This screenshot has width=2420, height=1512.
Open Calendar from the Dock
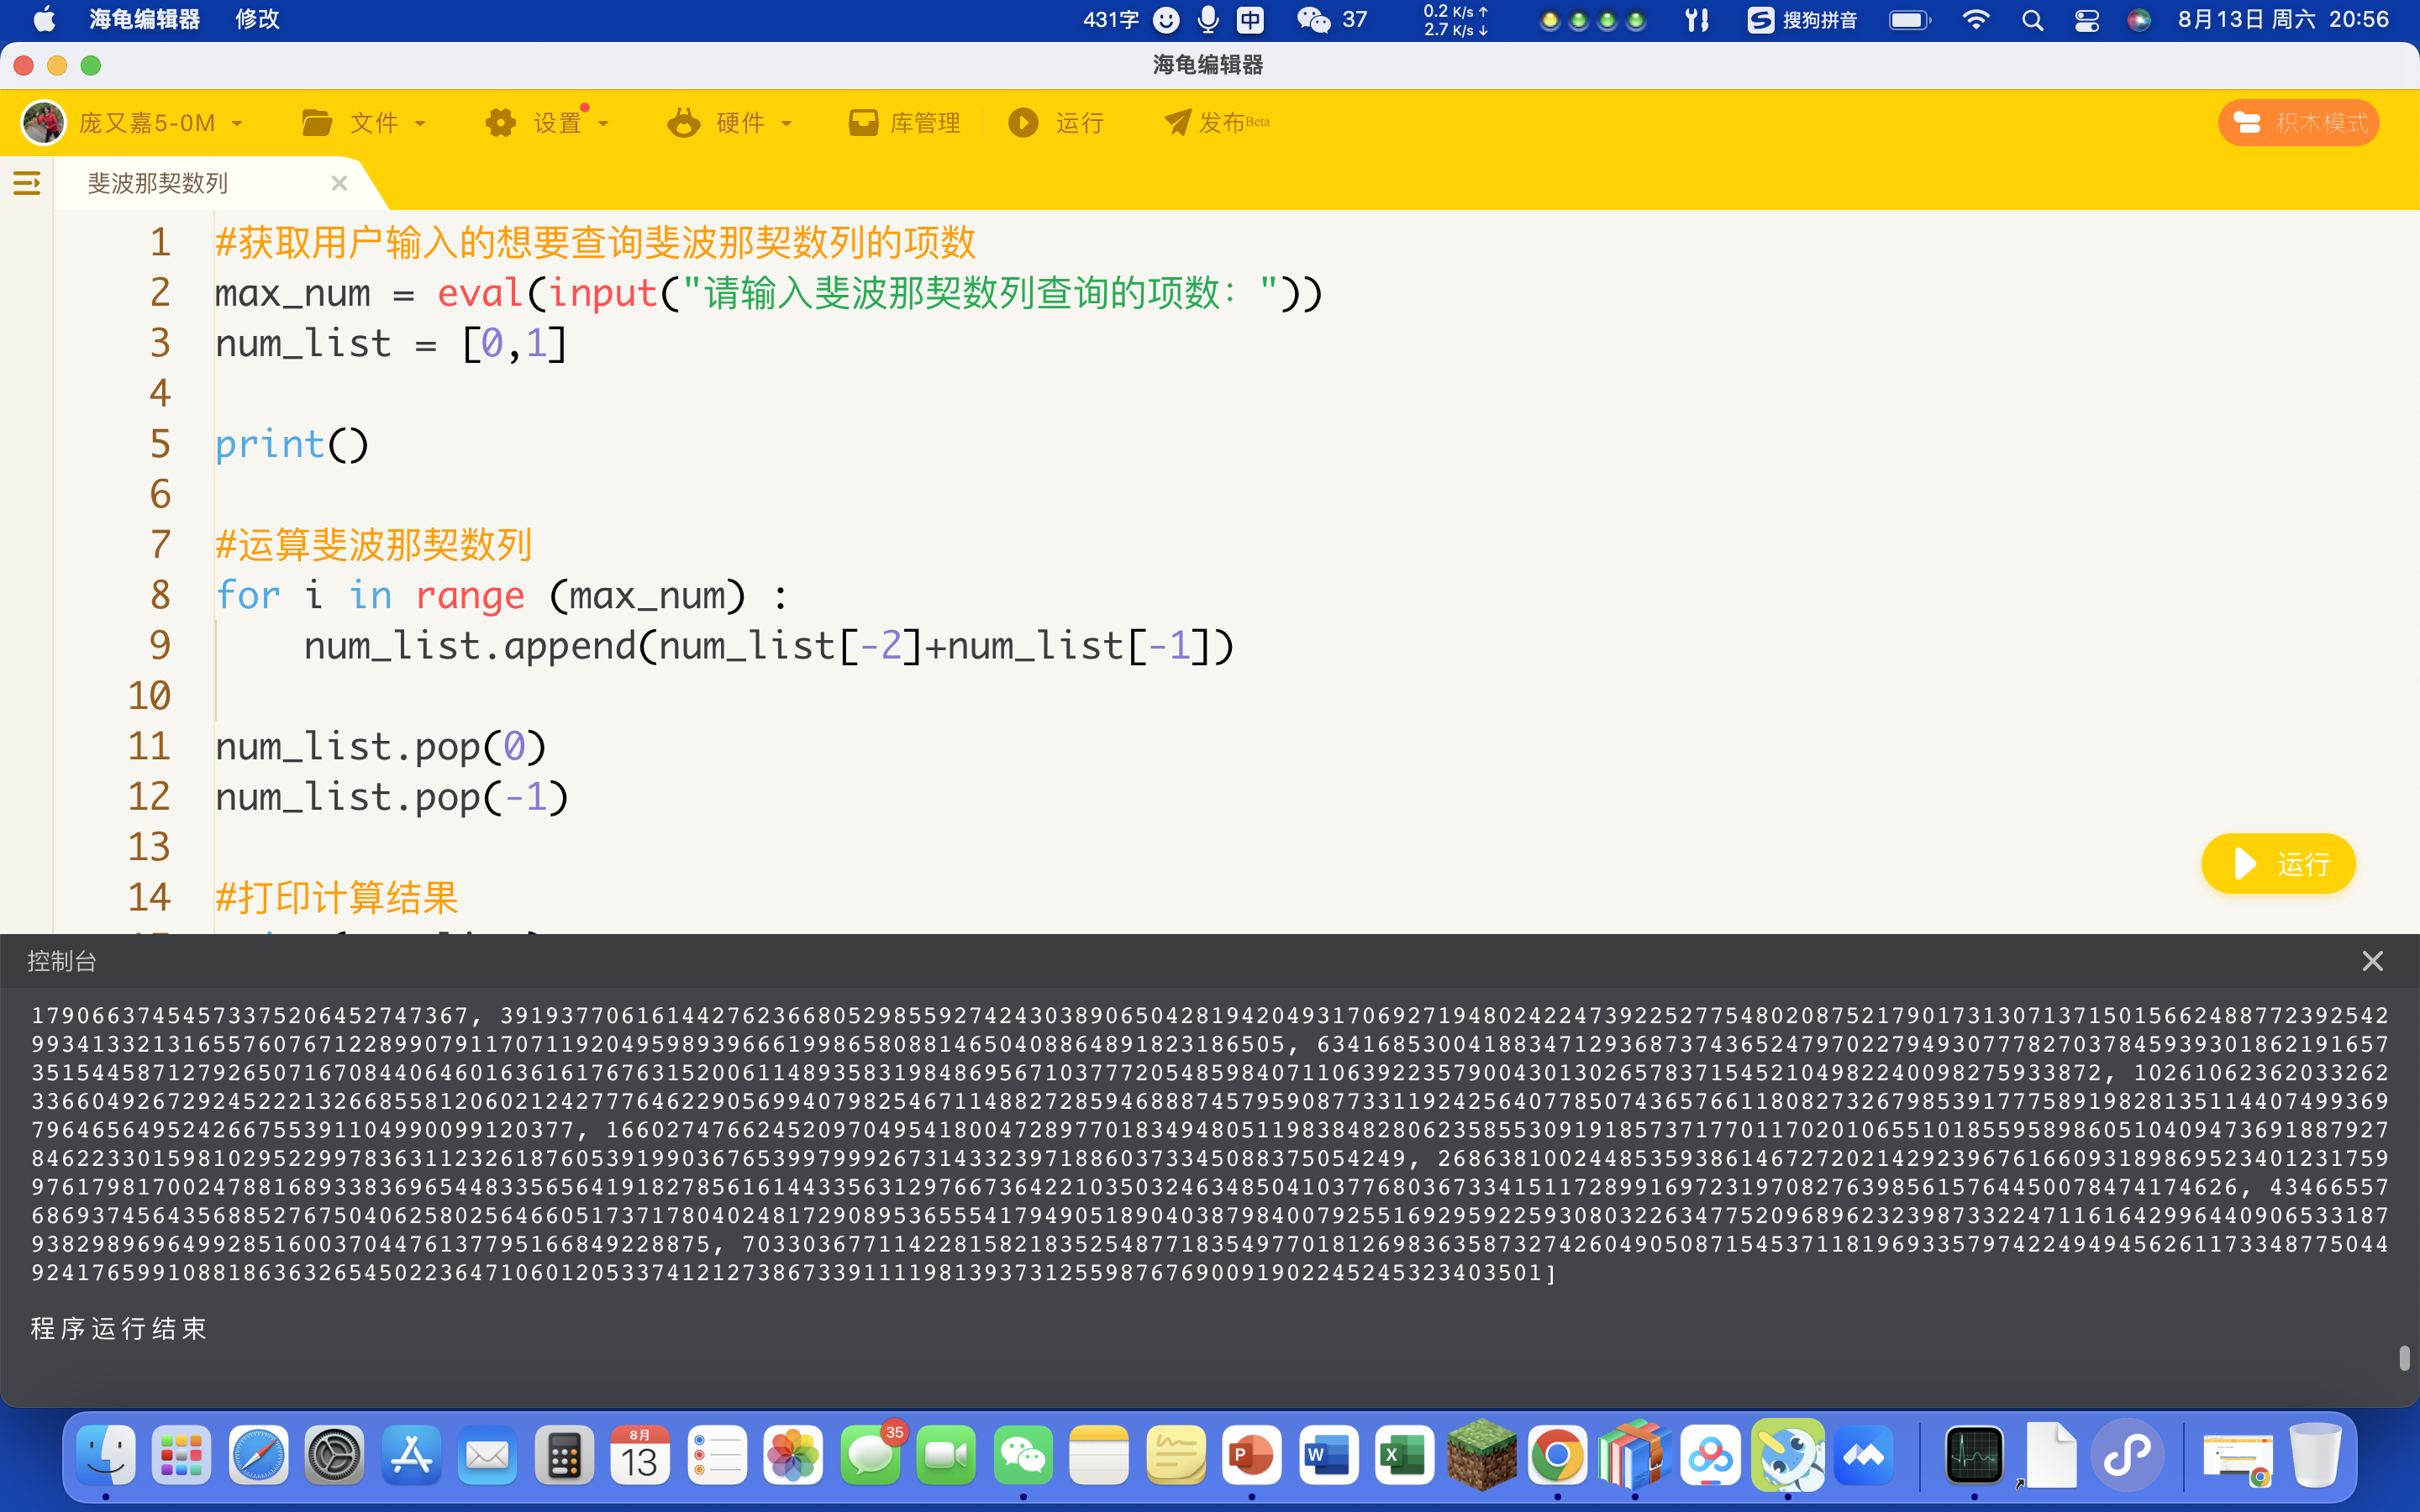[640, 1454]
